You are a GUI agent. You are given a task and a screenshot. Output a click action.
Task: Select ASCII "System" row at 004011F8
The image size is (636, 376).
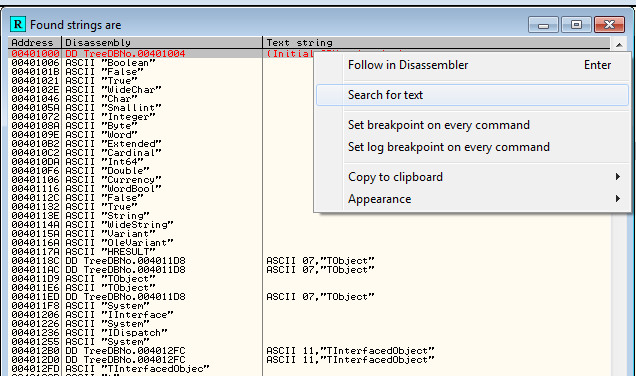tap(309, 305)
